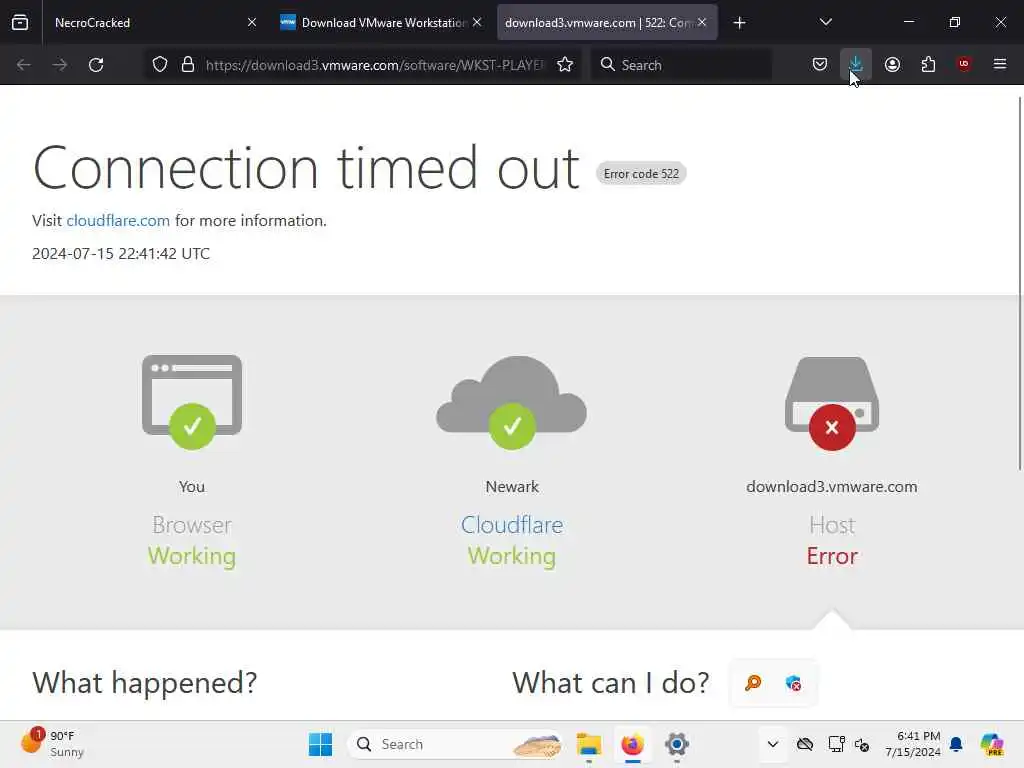The height and width of the screenshot is (768, 1024).
Task: Click the blue shield blocked icon
Action: coord(793,683)
